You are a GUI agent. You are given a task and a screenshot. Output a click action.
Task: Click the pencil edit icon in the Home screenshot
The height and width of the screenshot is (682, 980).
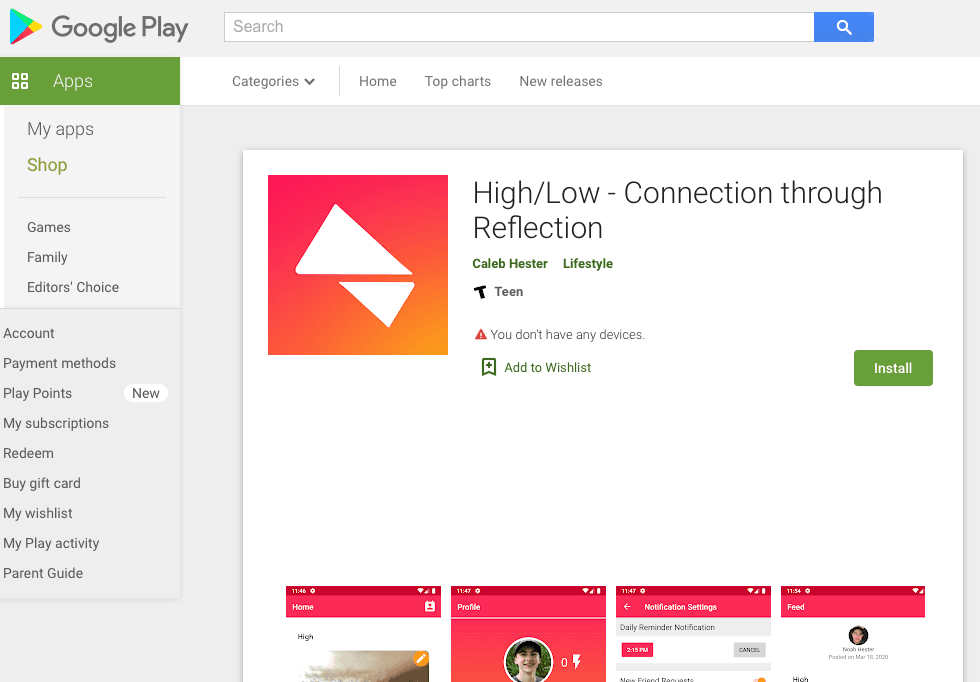(421, 660)
